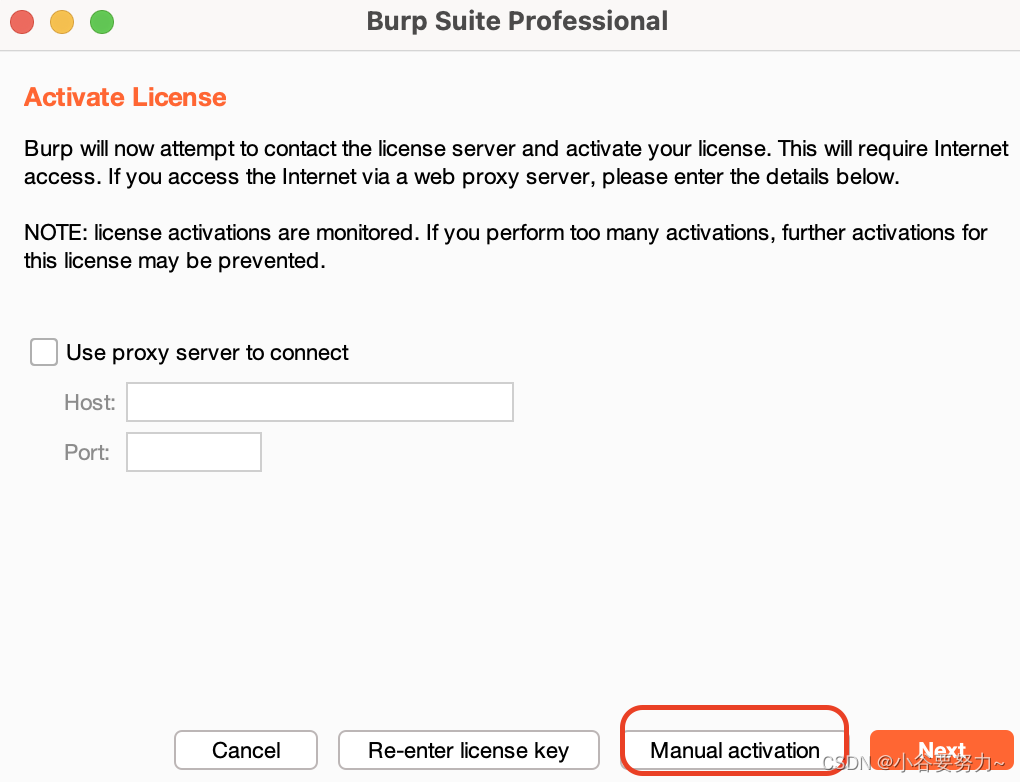Click the Burp Suite Professional title bar
The height and width of the screenshot is (782, 1020).
point(517,20)
